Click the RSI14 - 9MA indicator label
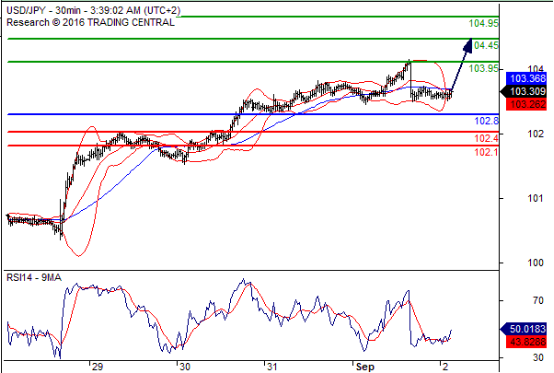 pyautogui.click(x=34, y=278)
